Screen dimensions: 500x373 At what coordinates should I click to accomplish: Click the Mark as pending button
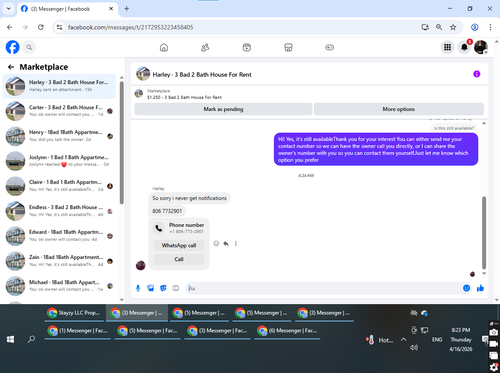223,109
